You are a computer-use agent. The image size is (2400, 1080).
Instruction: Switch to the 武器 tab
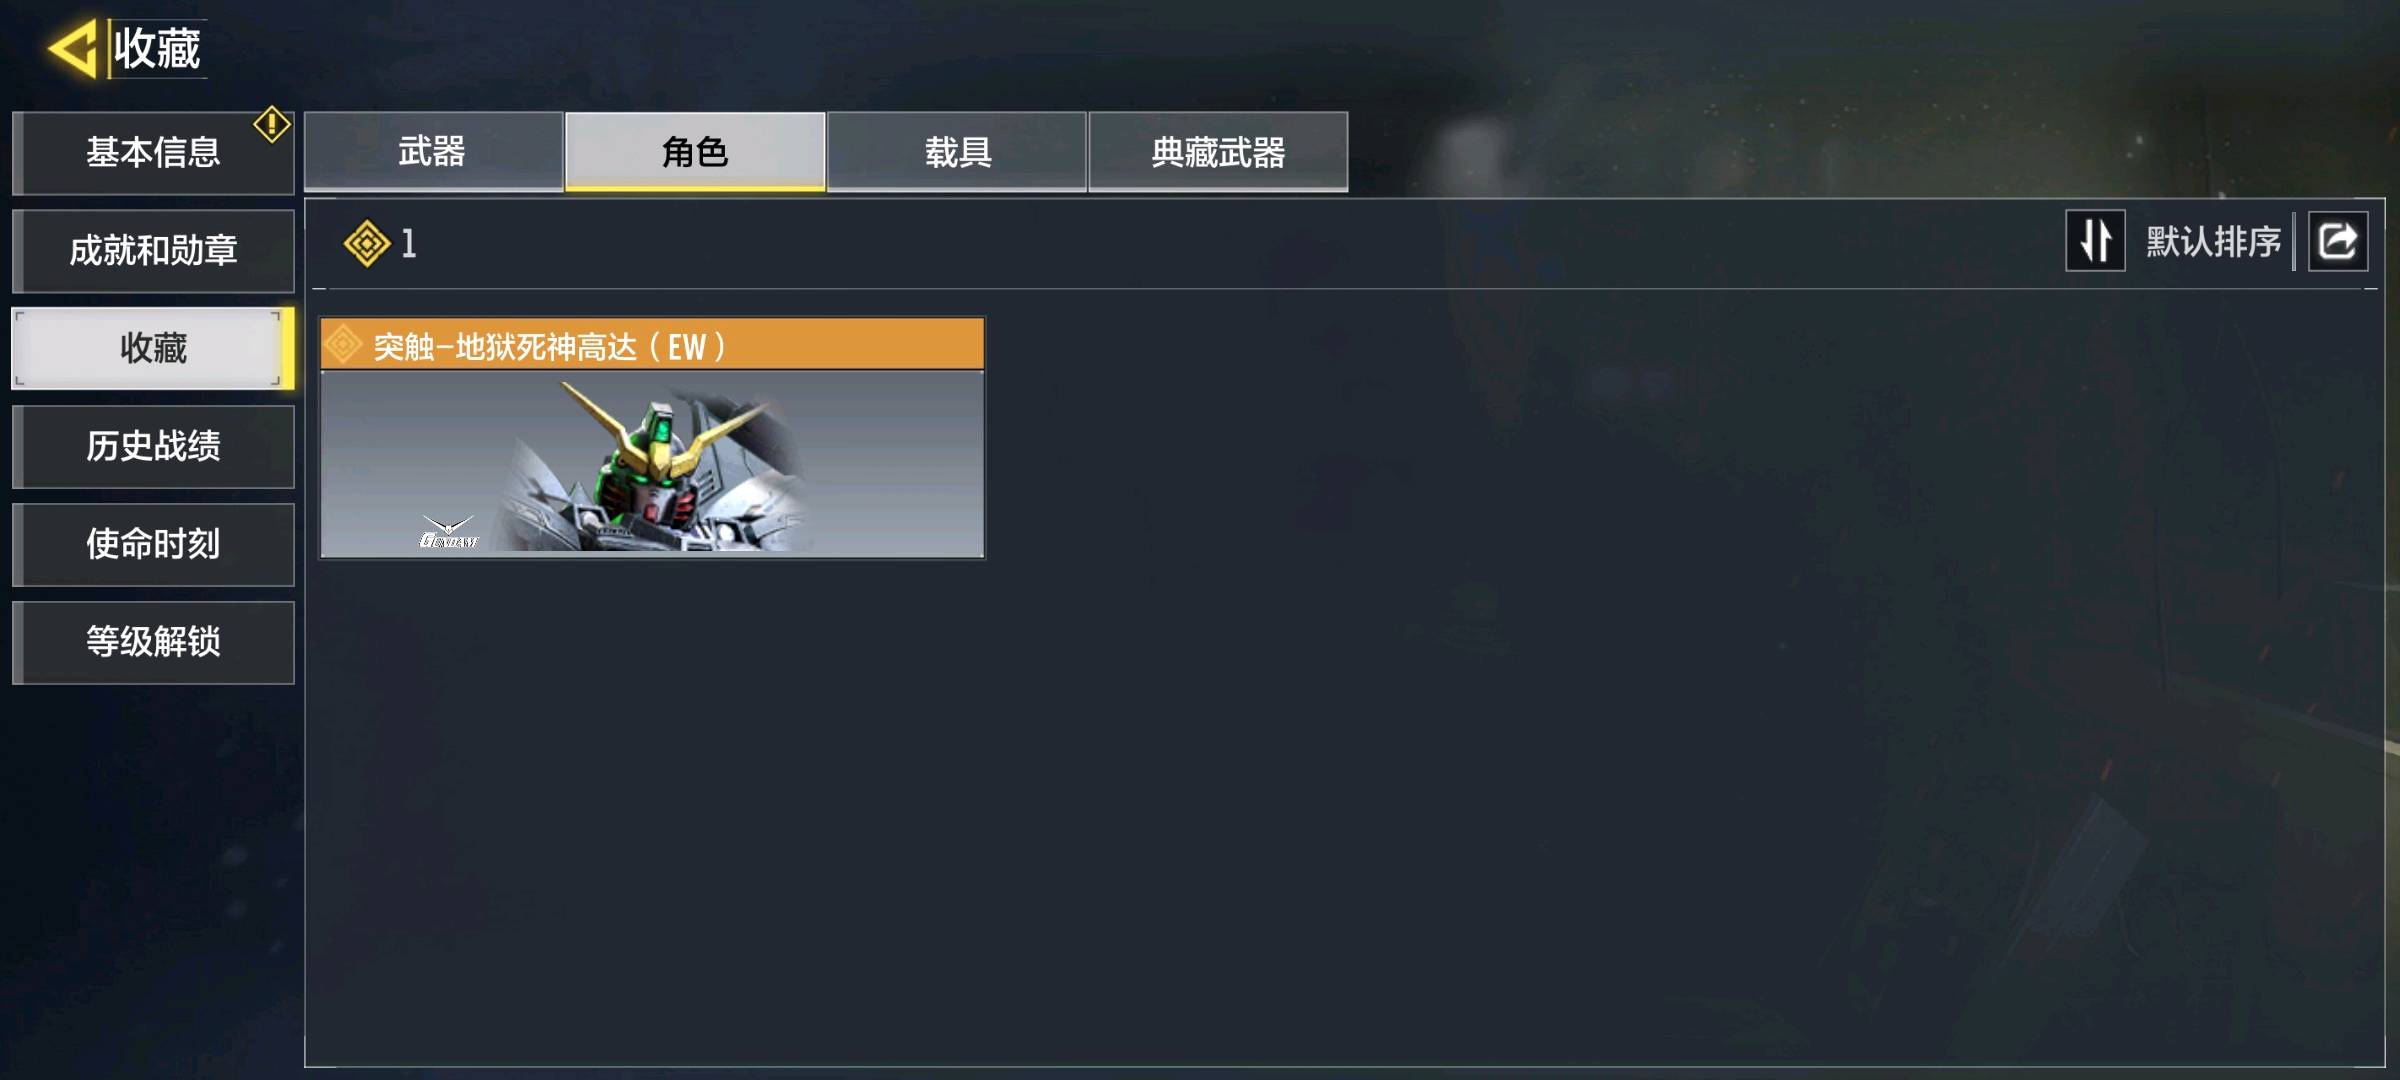(x=433, y=151)
